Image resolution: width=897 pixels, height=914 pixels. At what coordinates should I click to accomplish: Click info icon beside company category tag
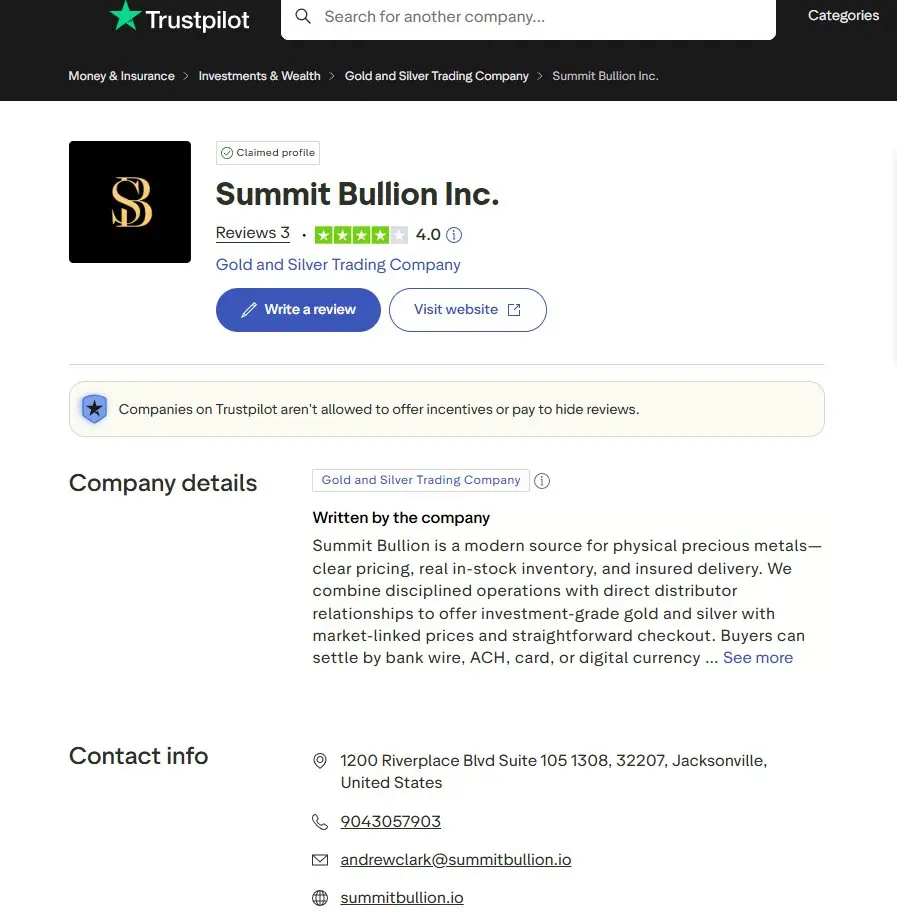(x=542, y=481)
